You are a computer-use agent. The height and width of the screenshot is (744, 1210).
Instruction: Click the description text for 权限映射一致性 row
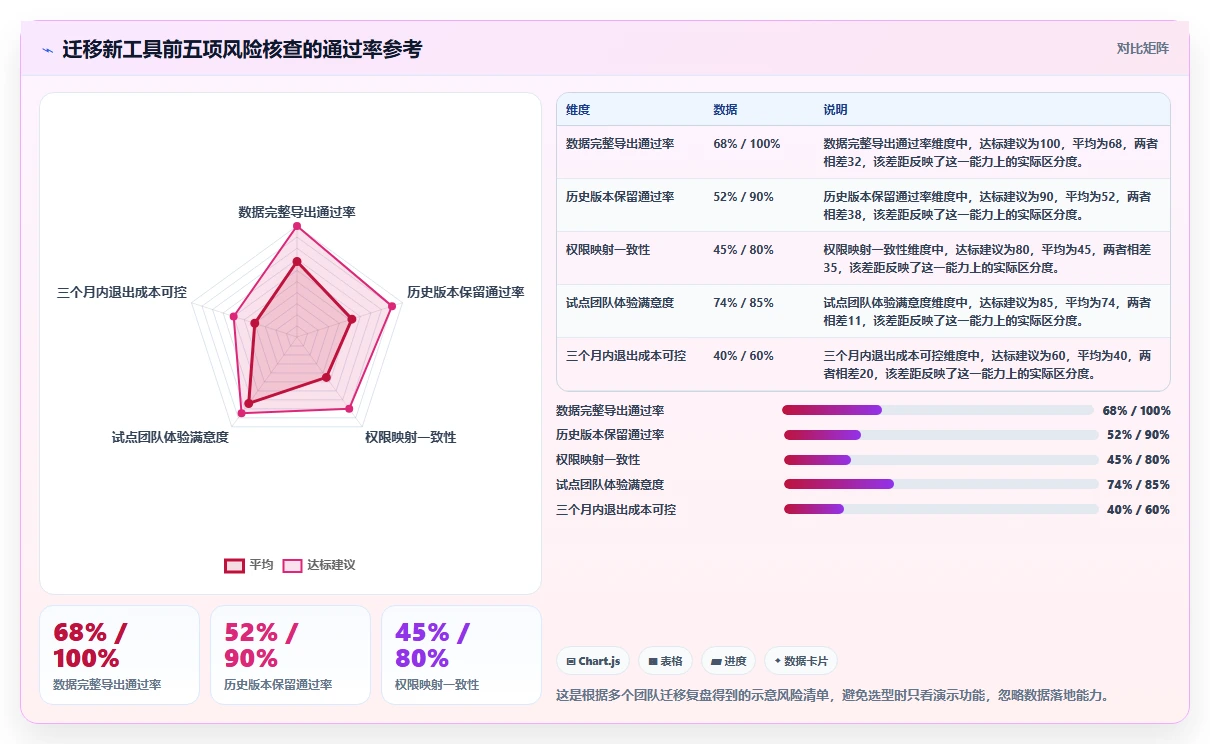pyautogui.click(x=987, y=259)
